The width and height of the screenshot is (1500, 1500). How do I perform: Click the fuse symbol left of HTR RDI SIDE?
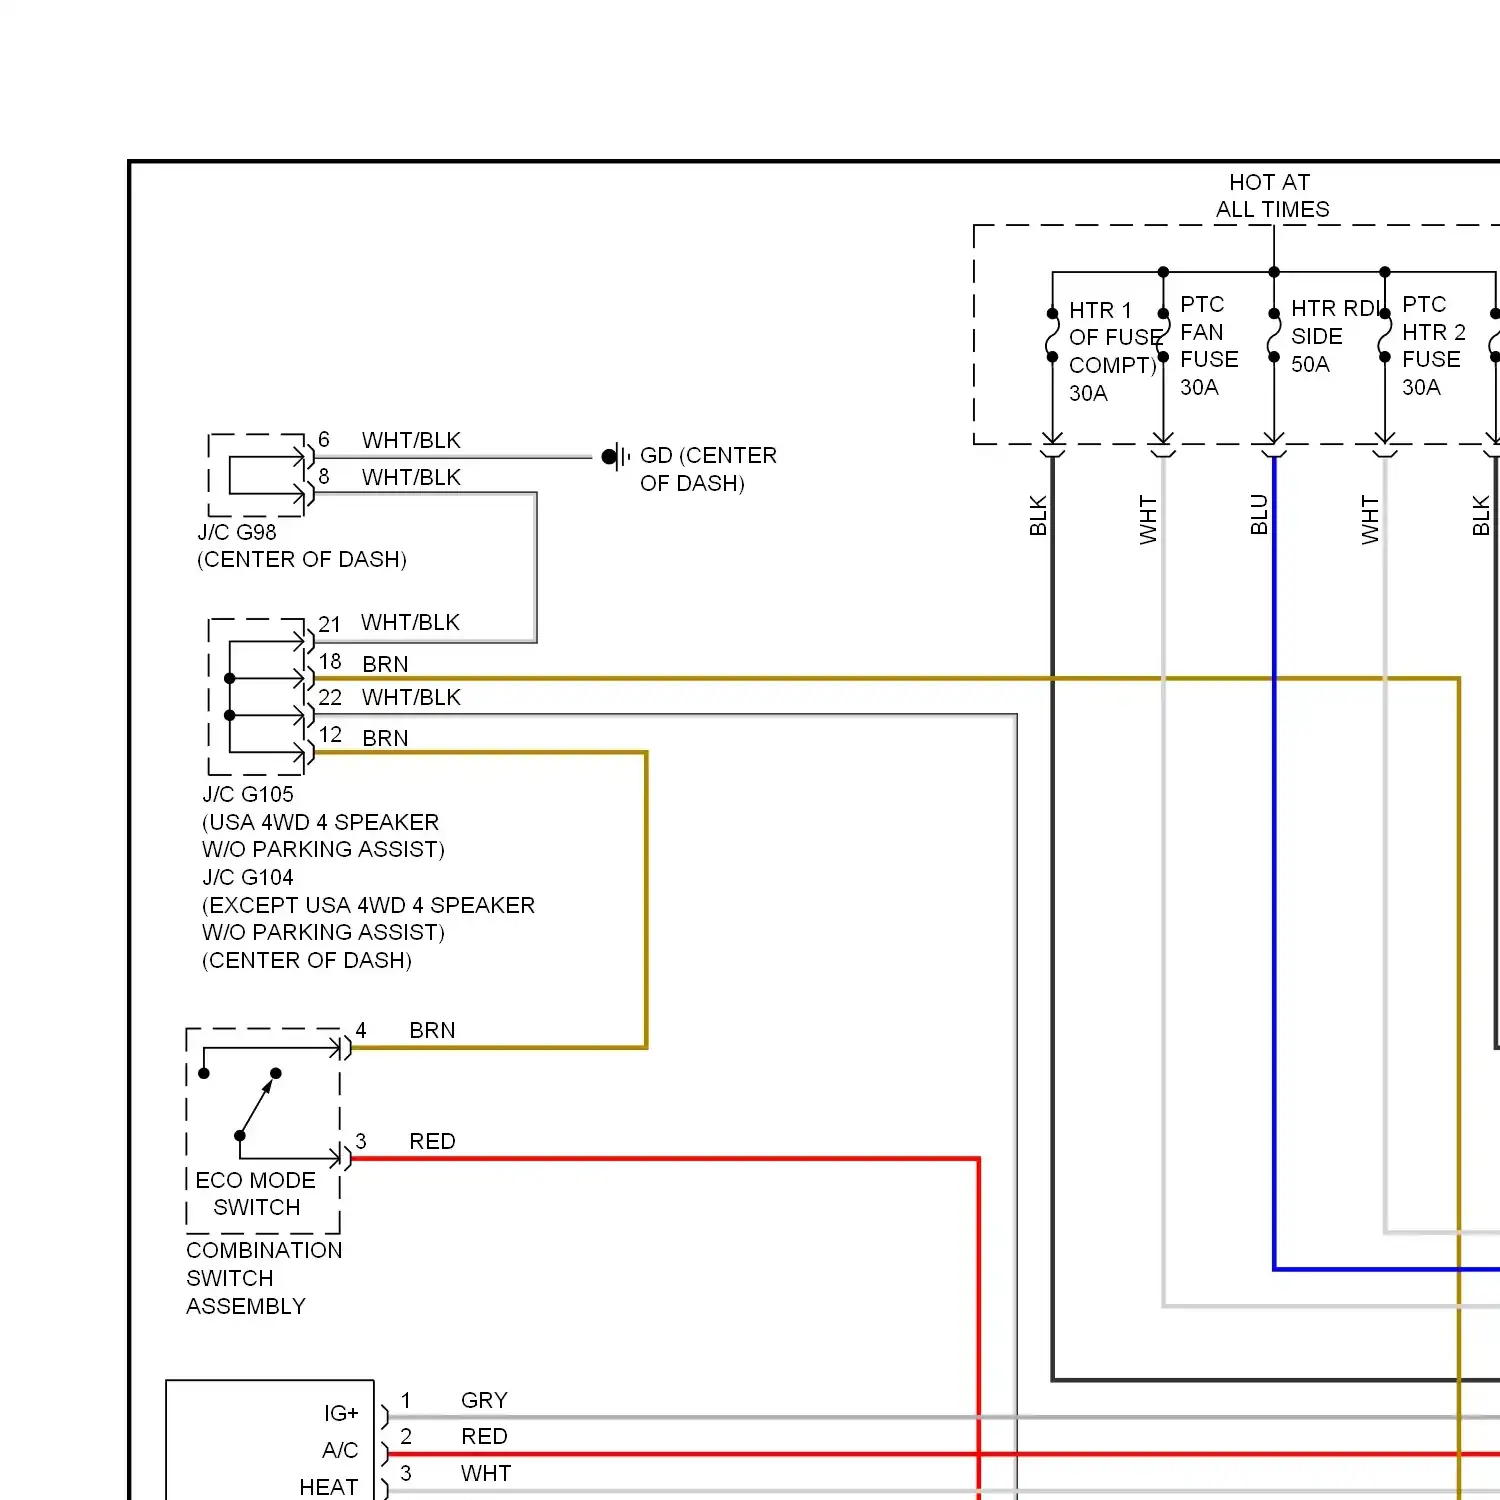(x=1274, y=335)
